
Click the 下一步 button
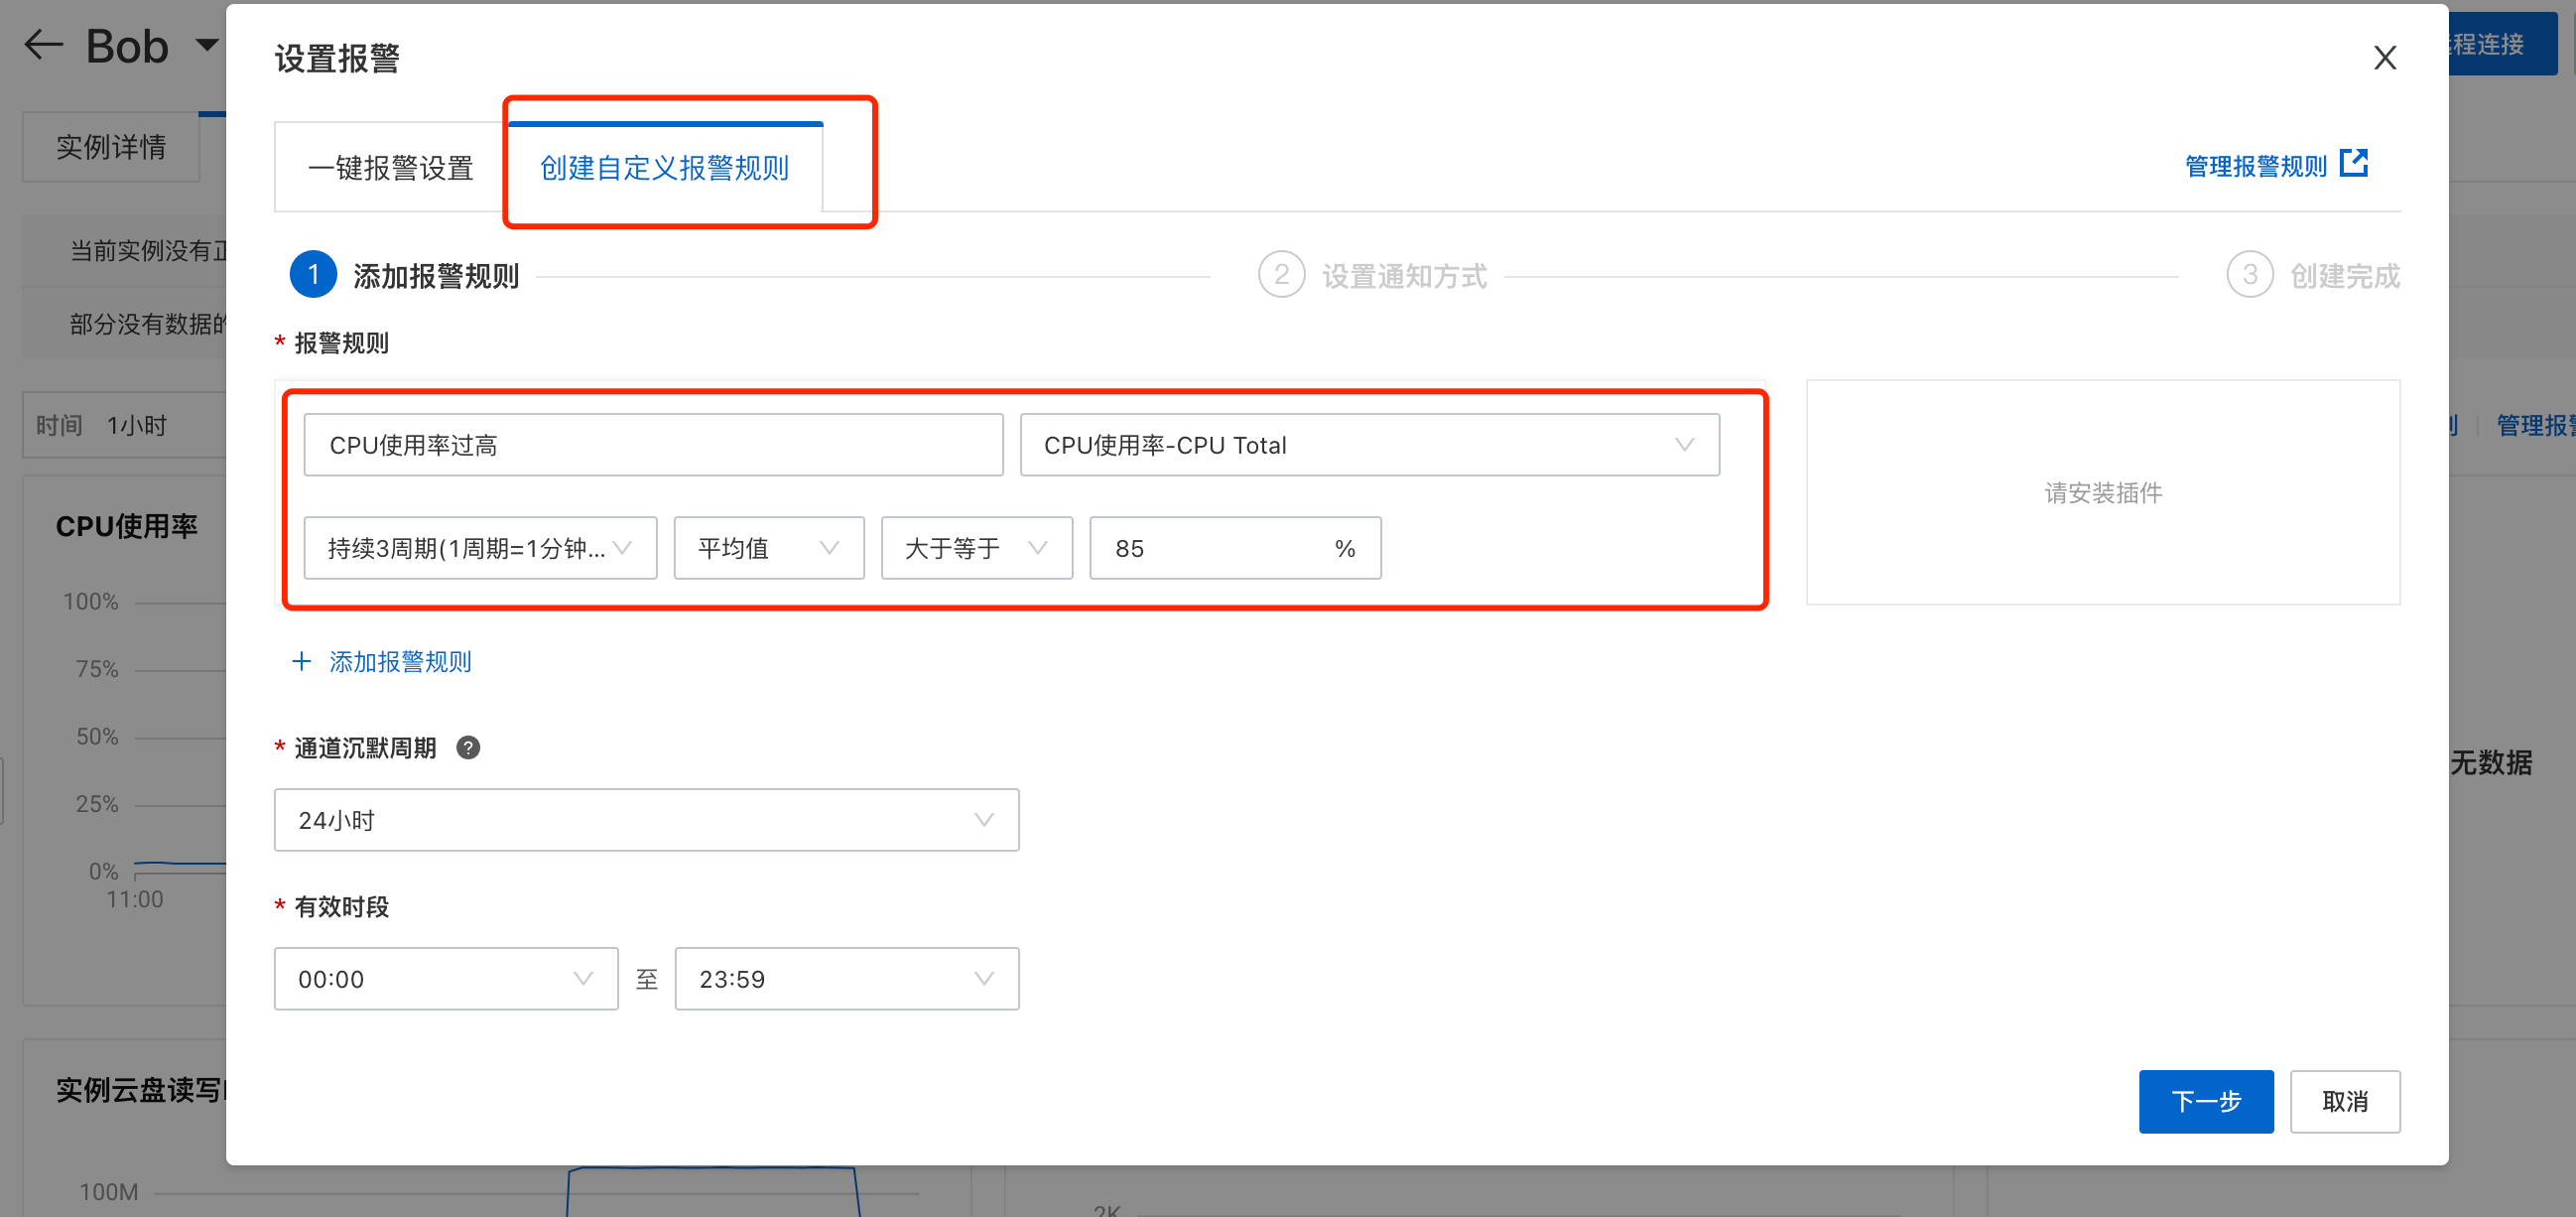[x=2205, y=1101]
